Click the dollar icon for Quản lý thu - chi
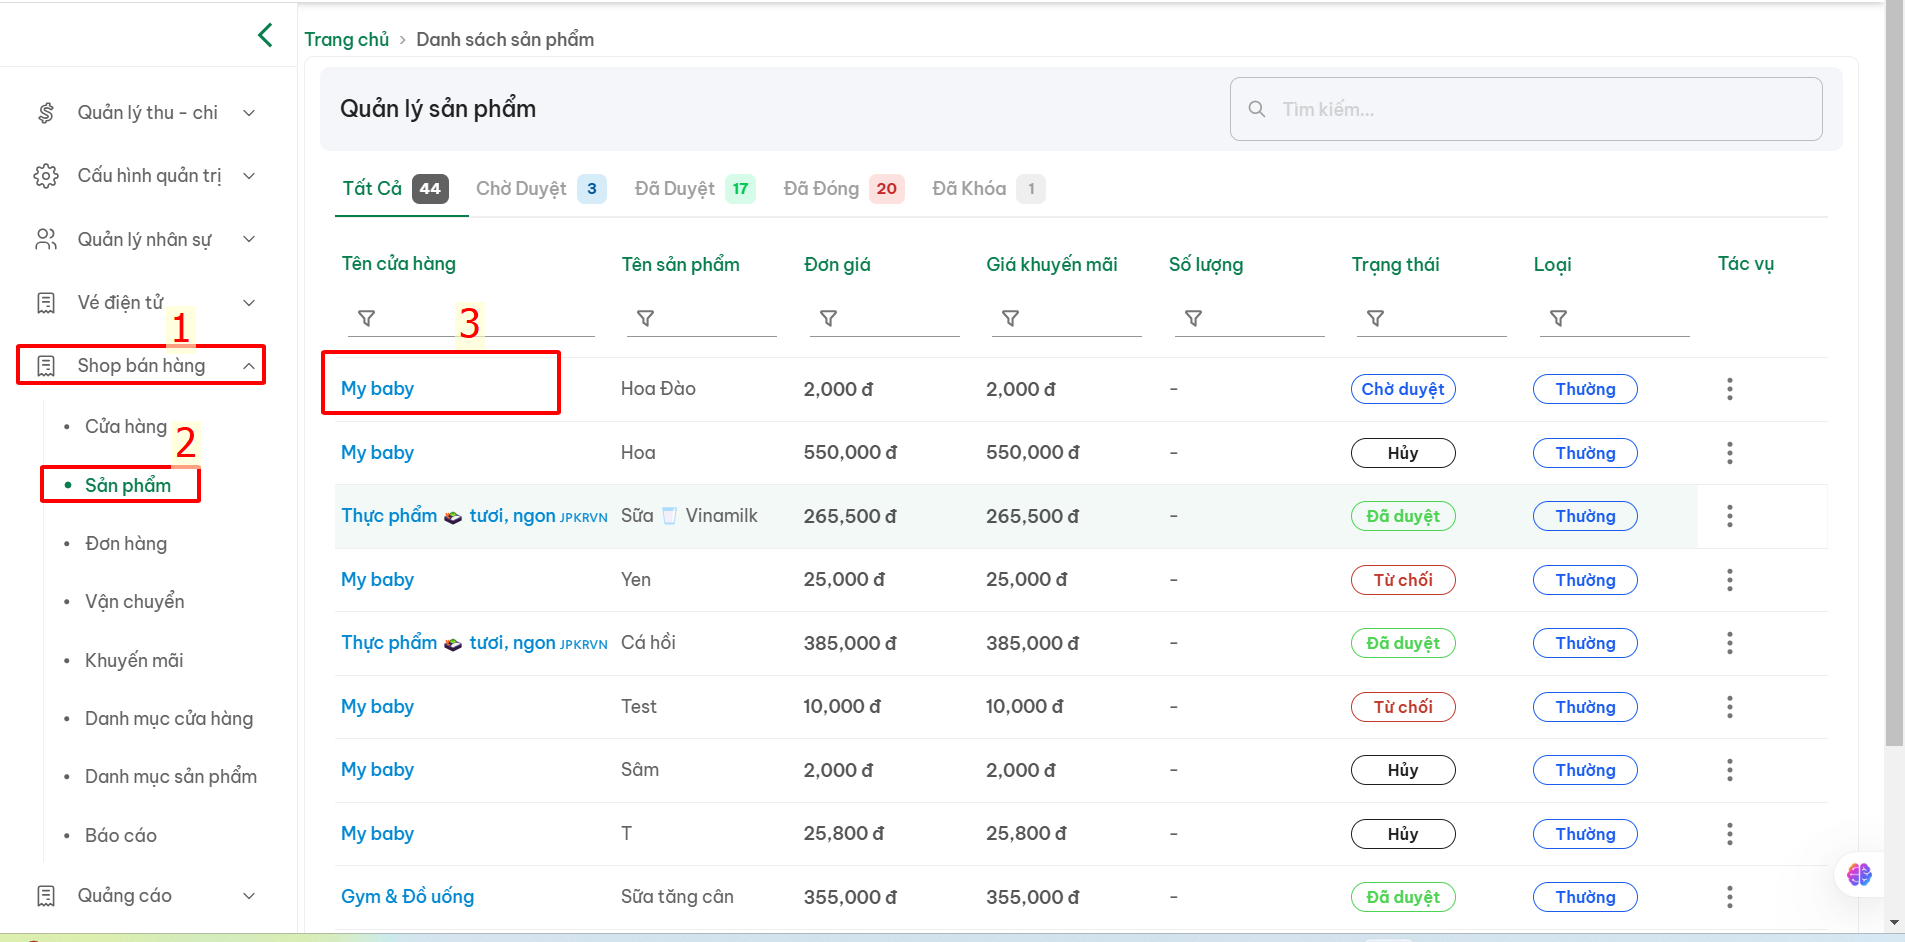Viewport: 1905px width, 942px height. pos(46,113)
